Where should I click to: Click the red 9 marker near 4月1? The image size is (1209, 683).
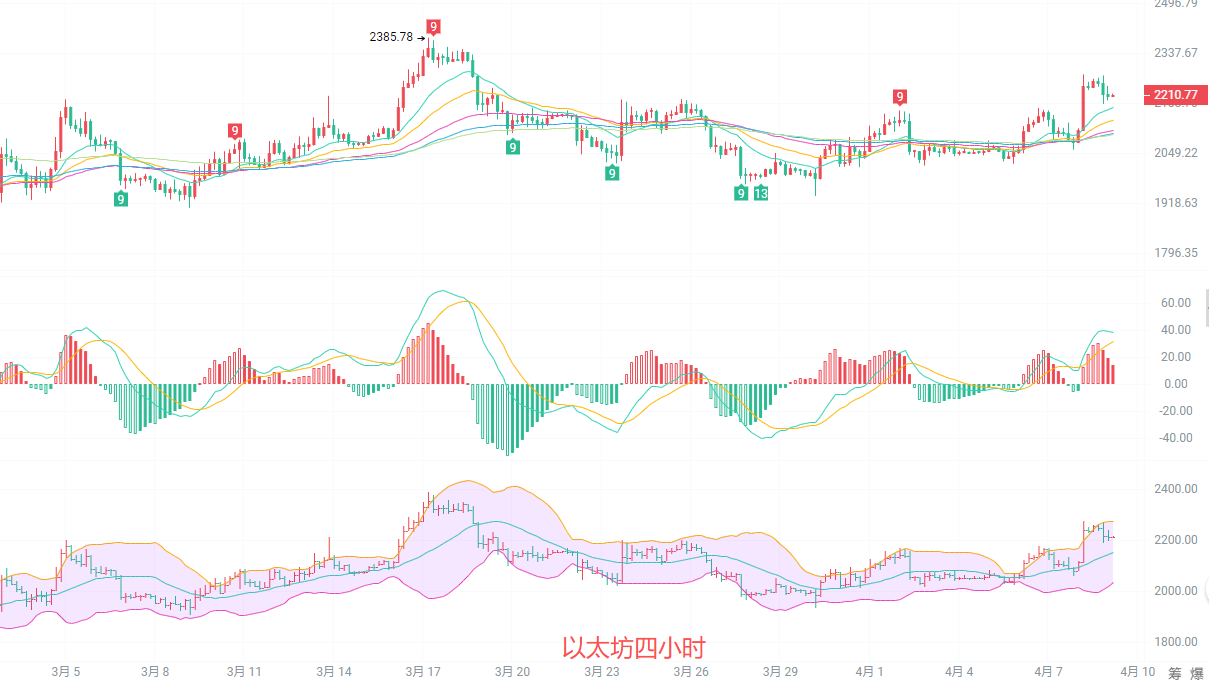900,97
